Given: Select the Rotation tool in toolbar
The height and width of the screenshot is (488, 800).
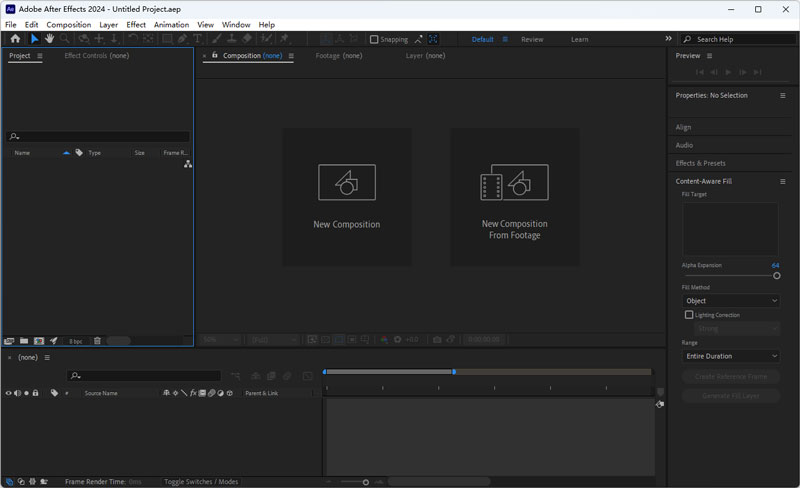Looking at the screenshot, I should (x=133, y=39).
